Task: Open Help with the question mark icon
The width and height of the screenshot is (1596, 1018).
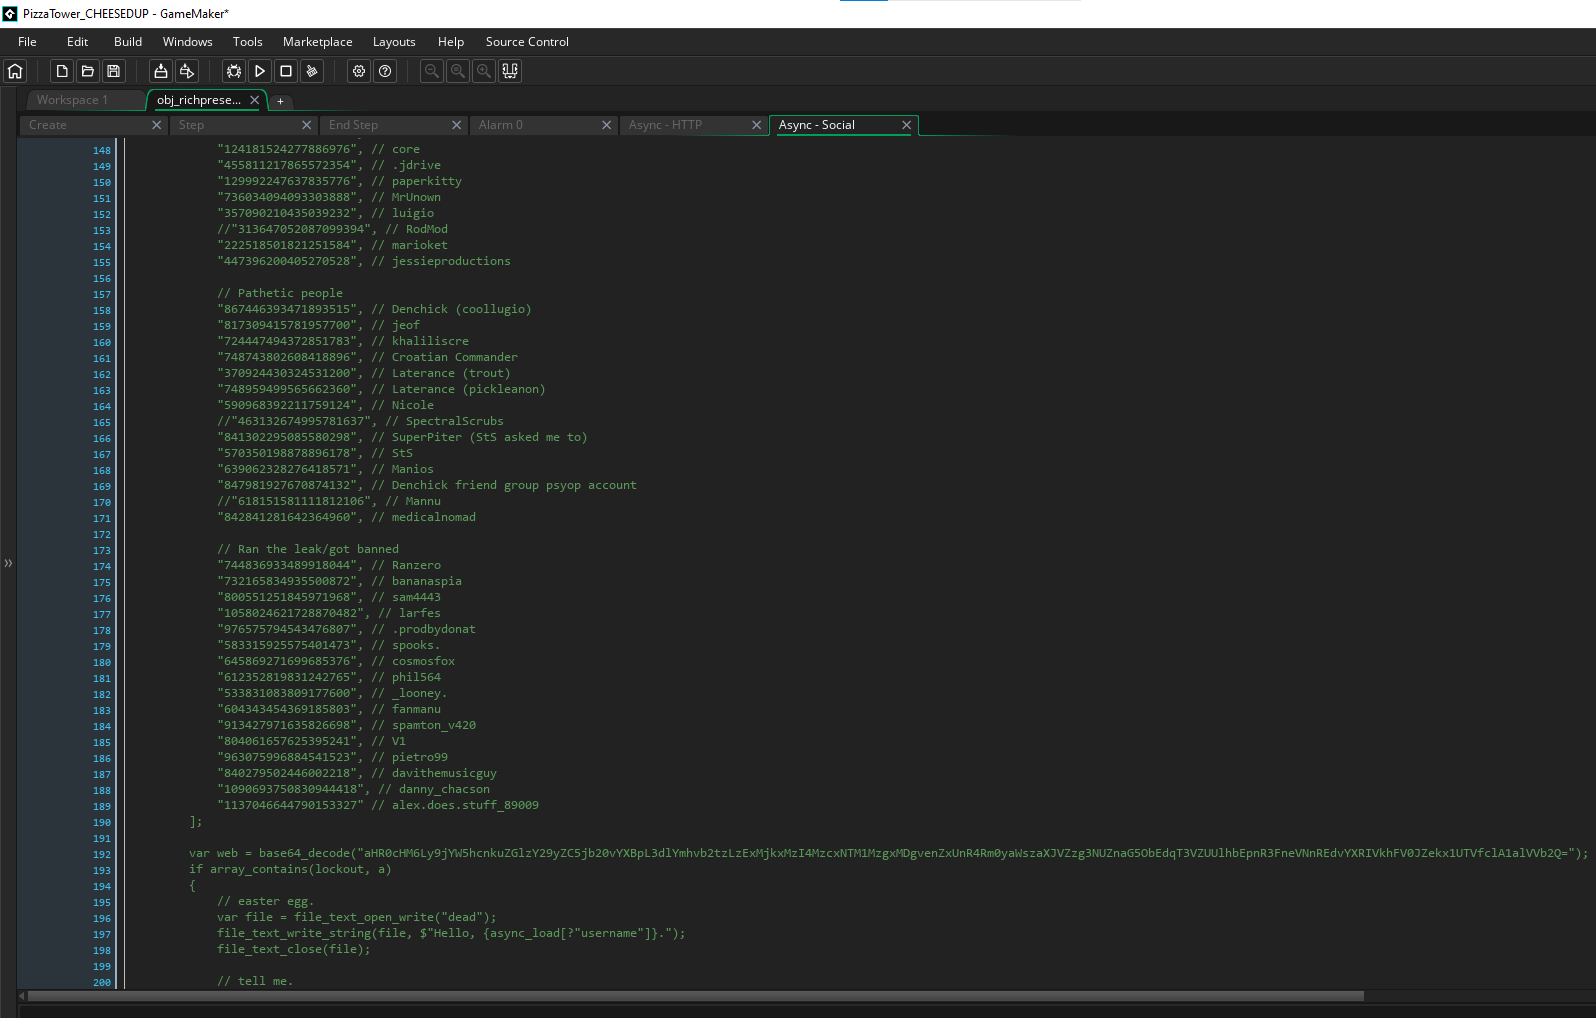Action: point(385,71)
